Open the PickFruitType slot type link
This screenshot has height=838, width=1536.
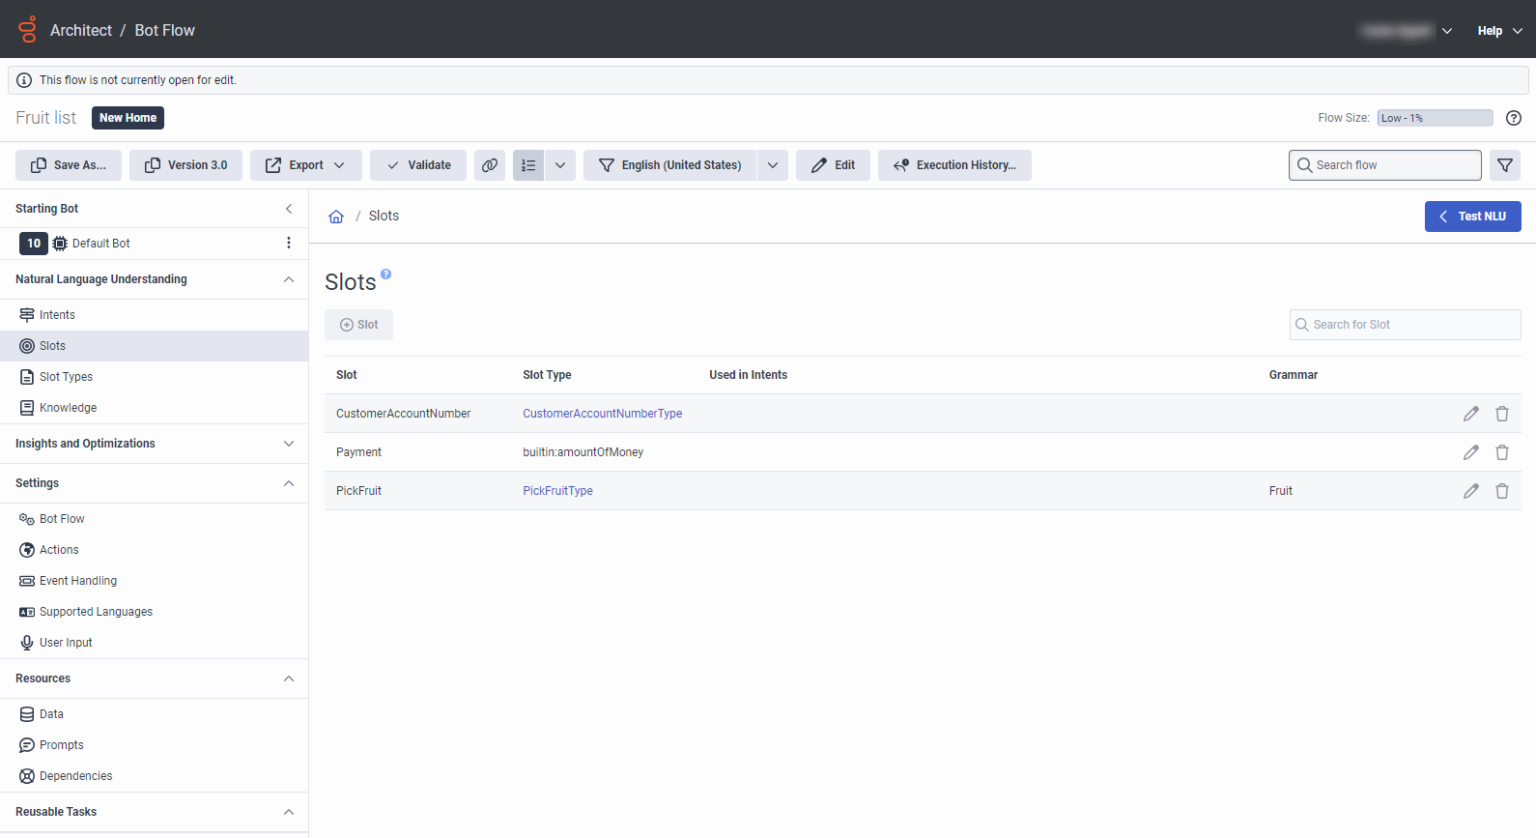[x=558, y=490]
